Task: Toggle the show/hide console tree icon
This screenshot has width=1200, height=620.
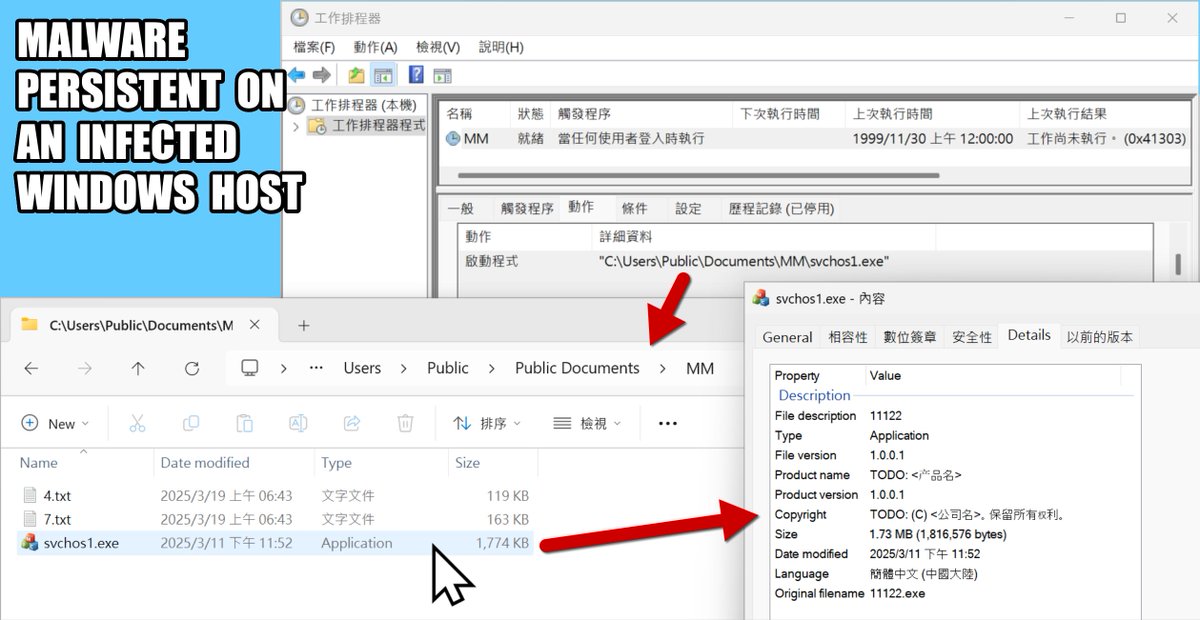Action: (382, 75)
